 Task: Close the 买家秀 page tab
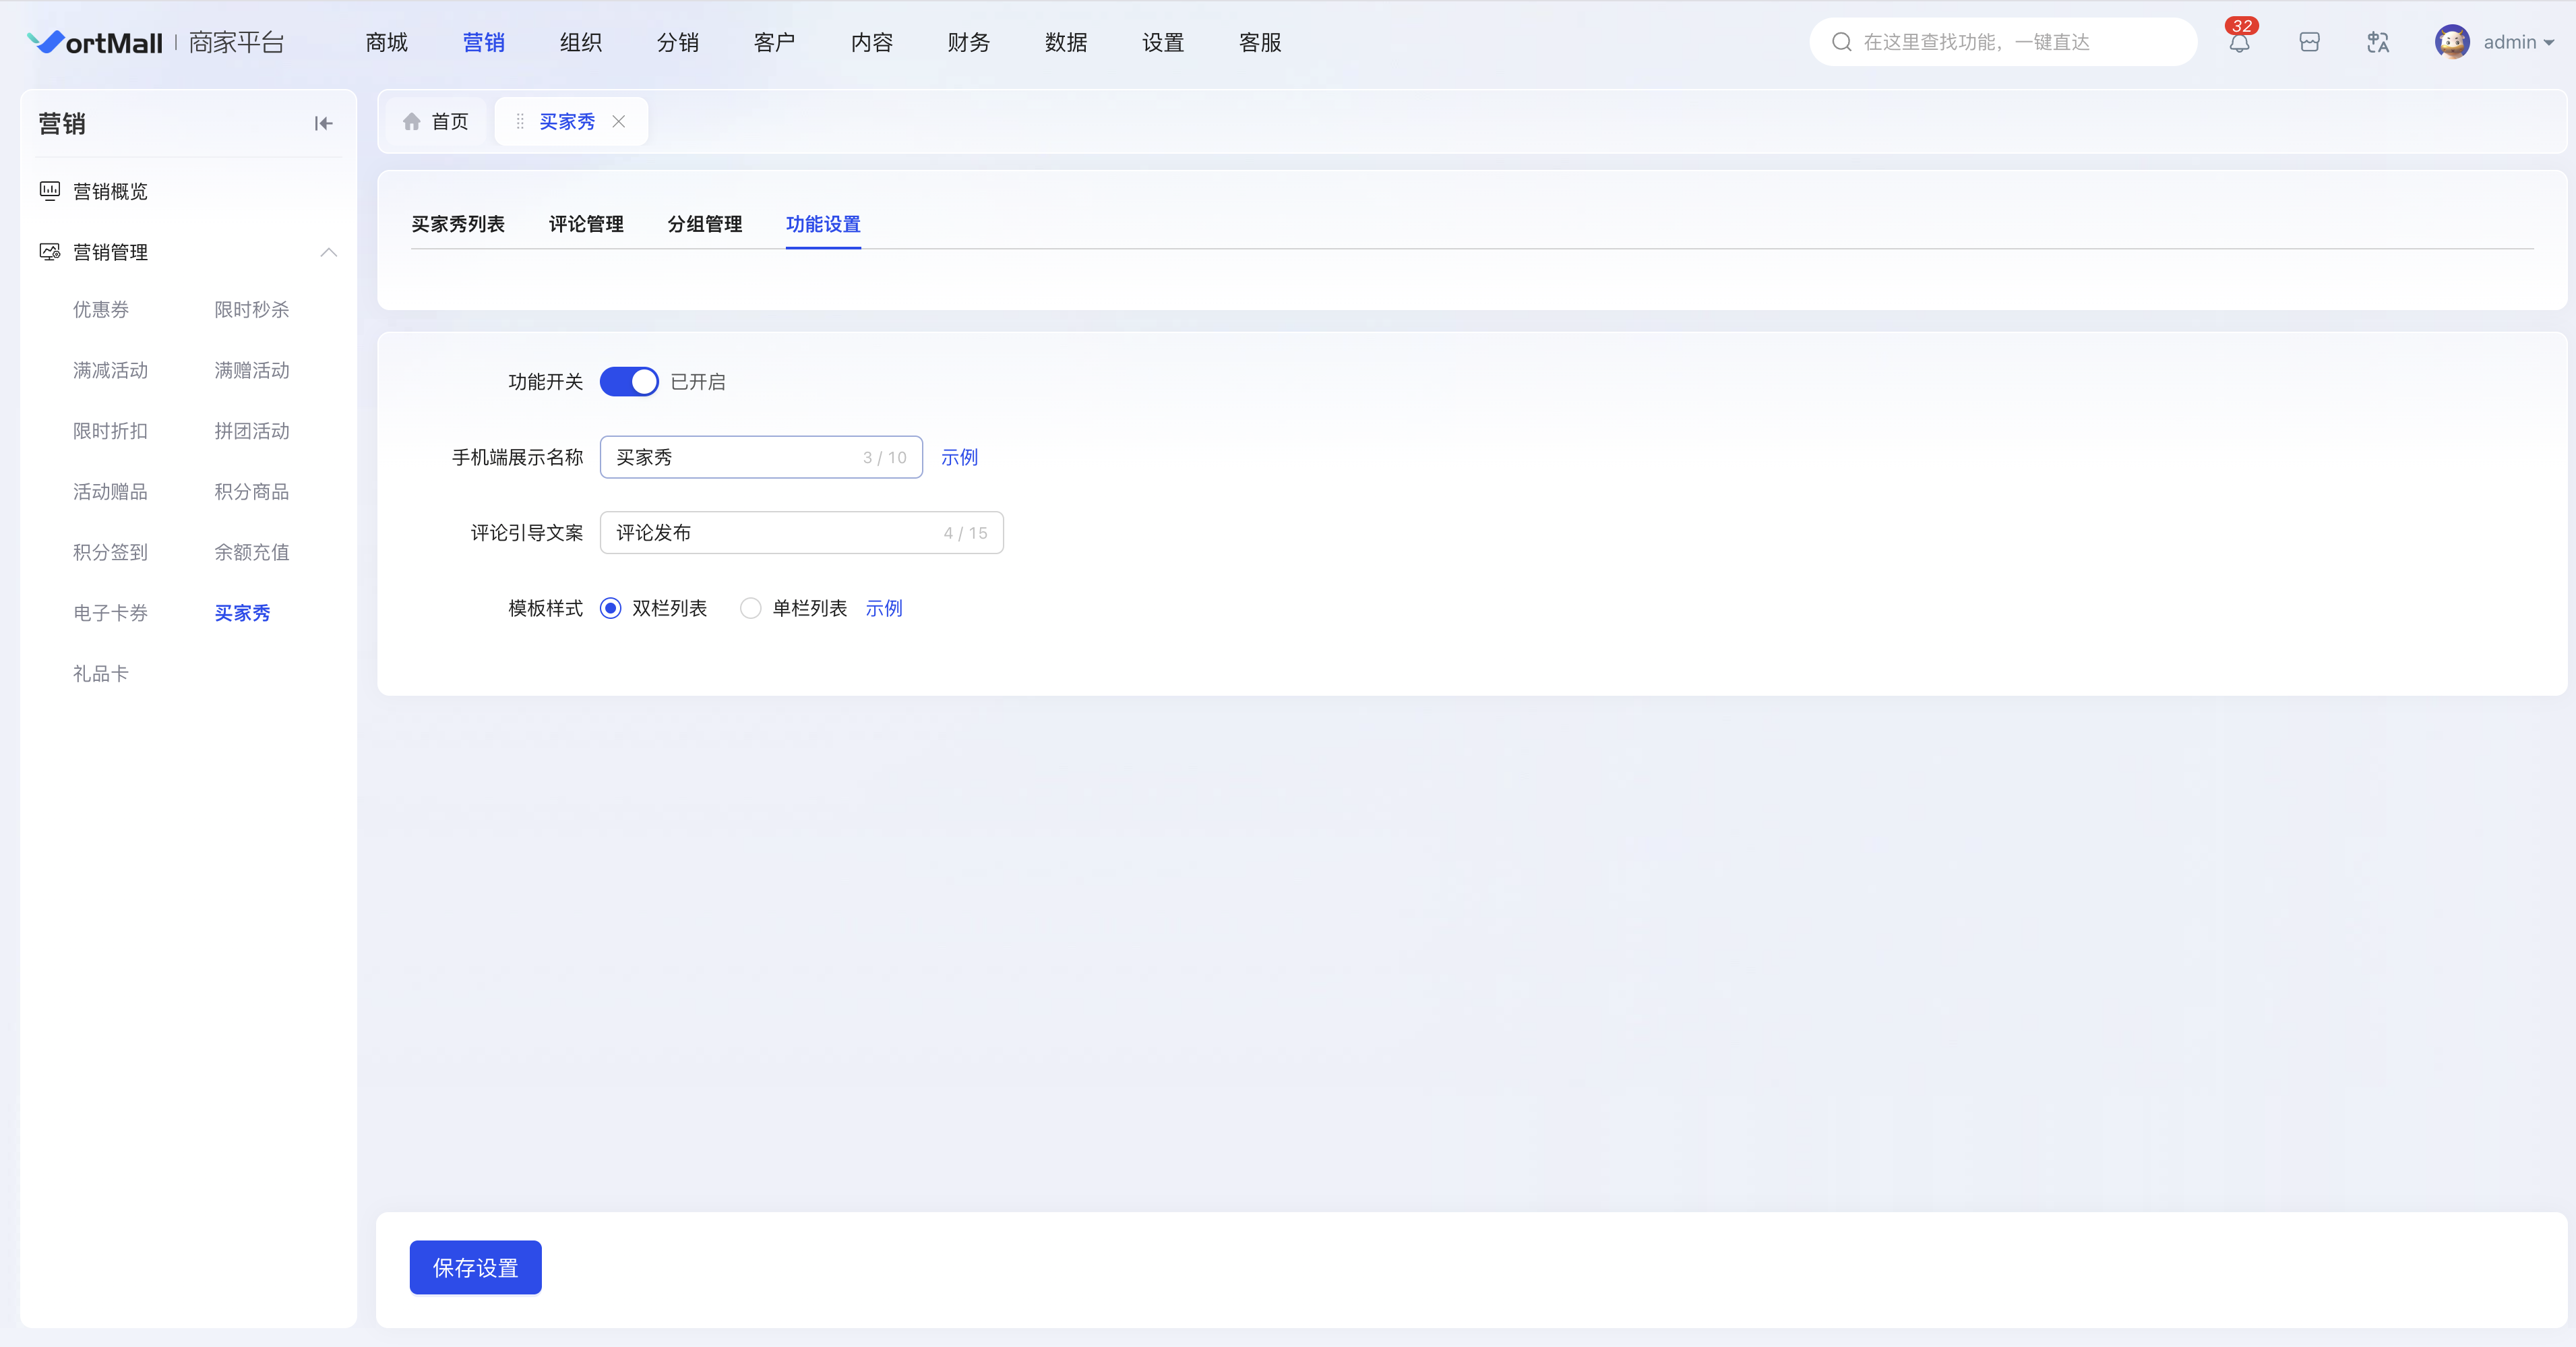coord(619,121)
